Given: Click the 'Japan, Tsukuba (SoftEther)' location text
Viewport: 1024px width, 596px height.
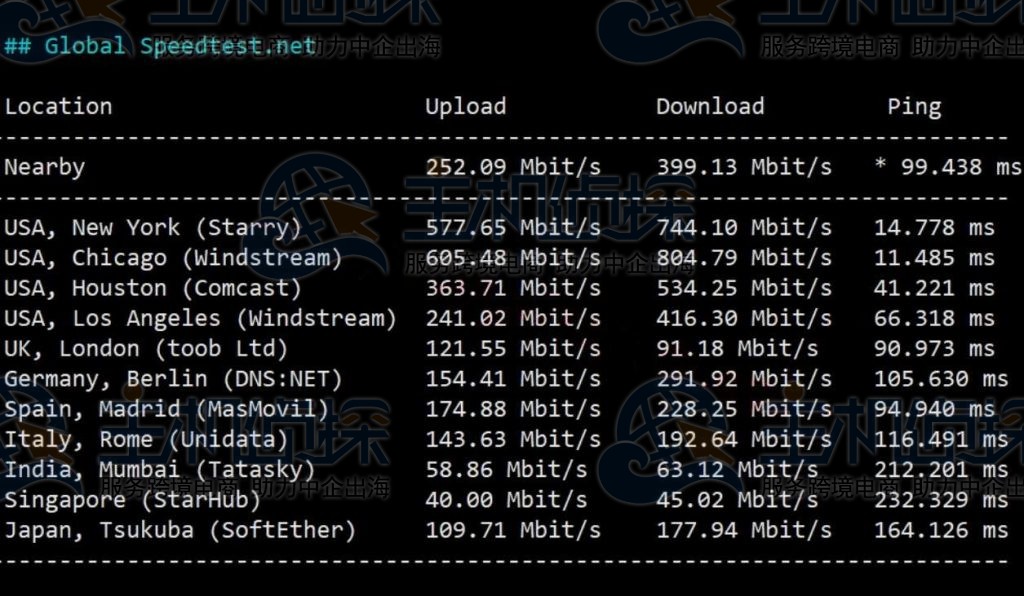Looking at the screenshot, I should pos(180,530).
